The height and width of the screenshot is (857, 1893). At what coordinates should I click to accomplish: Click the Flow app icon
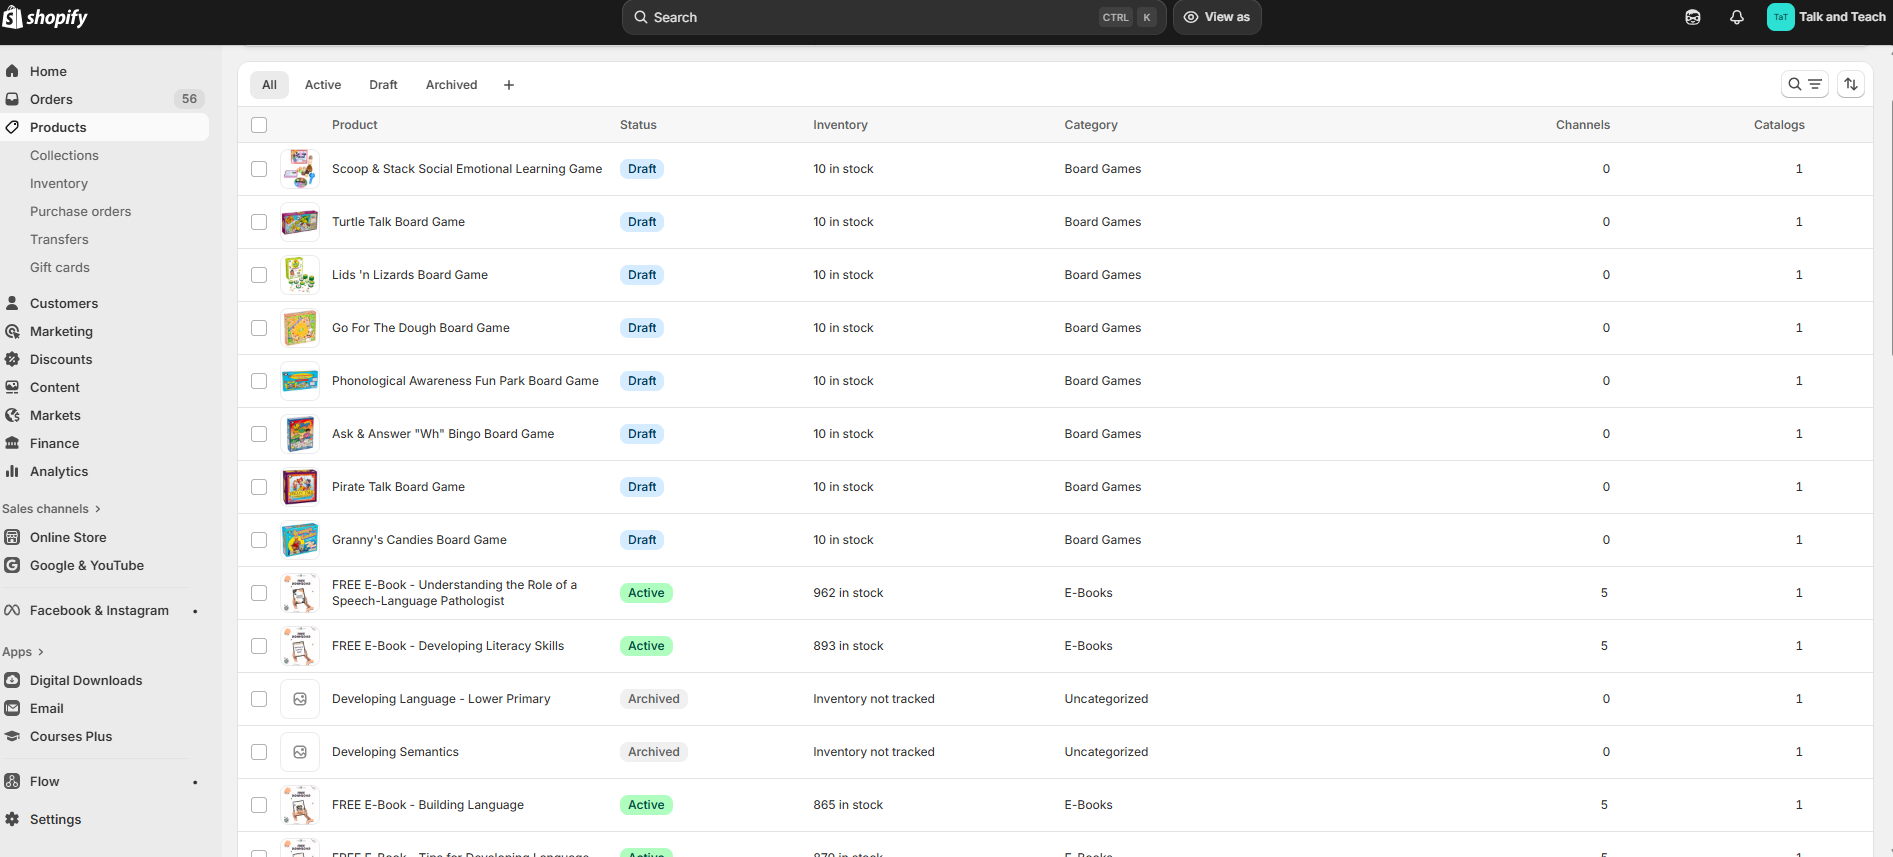click(x=12, y=781)
